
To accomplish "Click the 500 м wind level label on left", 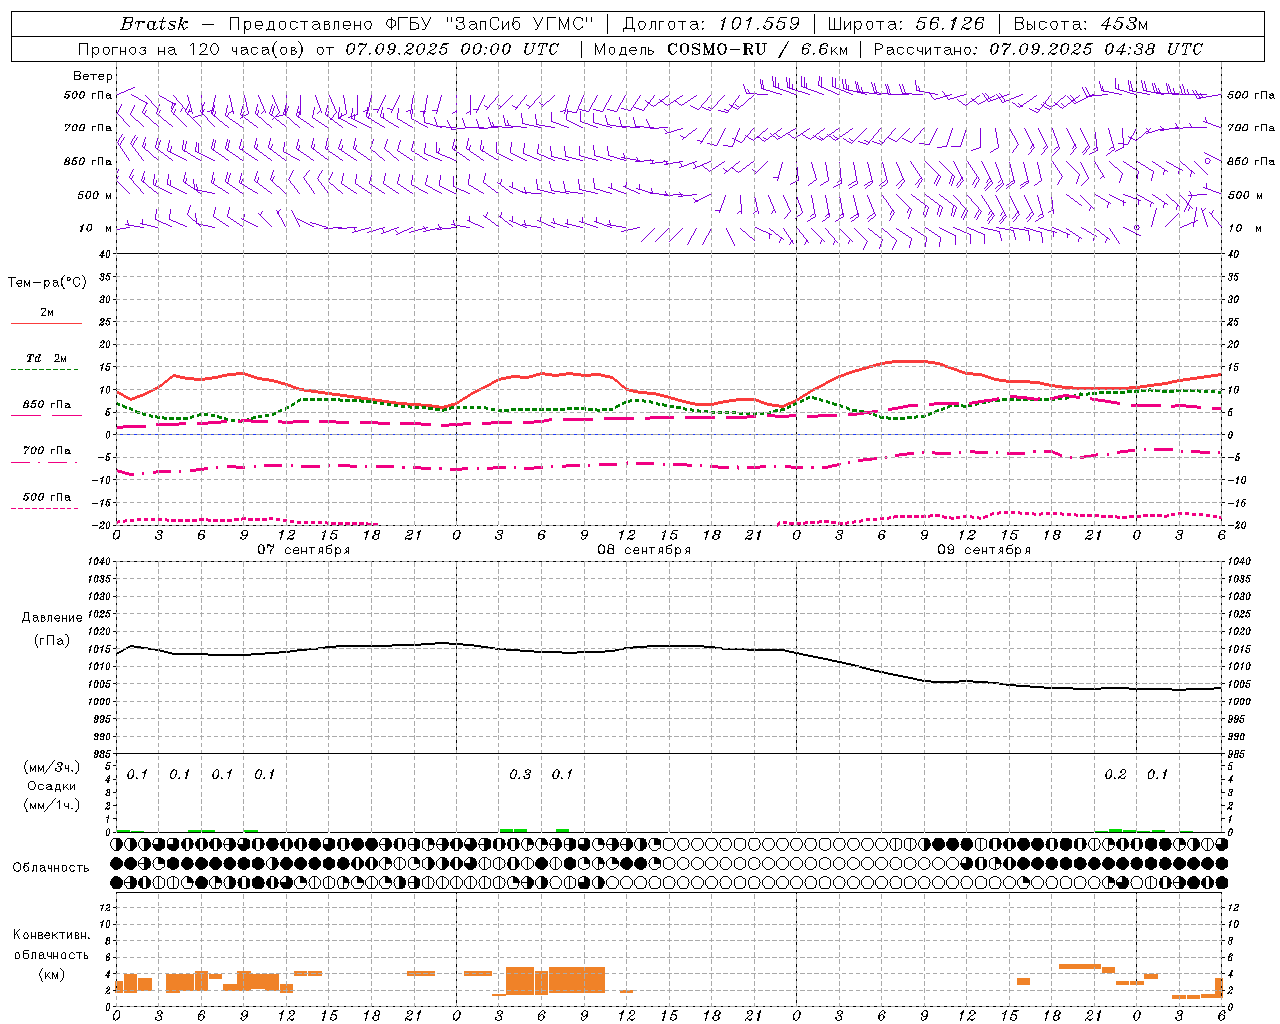I will click(96, 195).
